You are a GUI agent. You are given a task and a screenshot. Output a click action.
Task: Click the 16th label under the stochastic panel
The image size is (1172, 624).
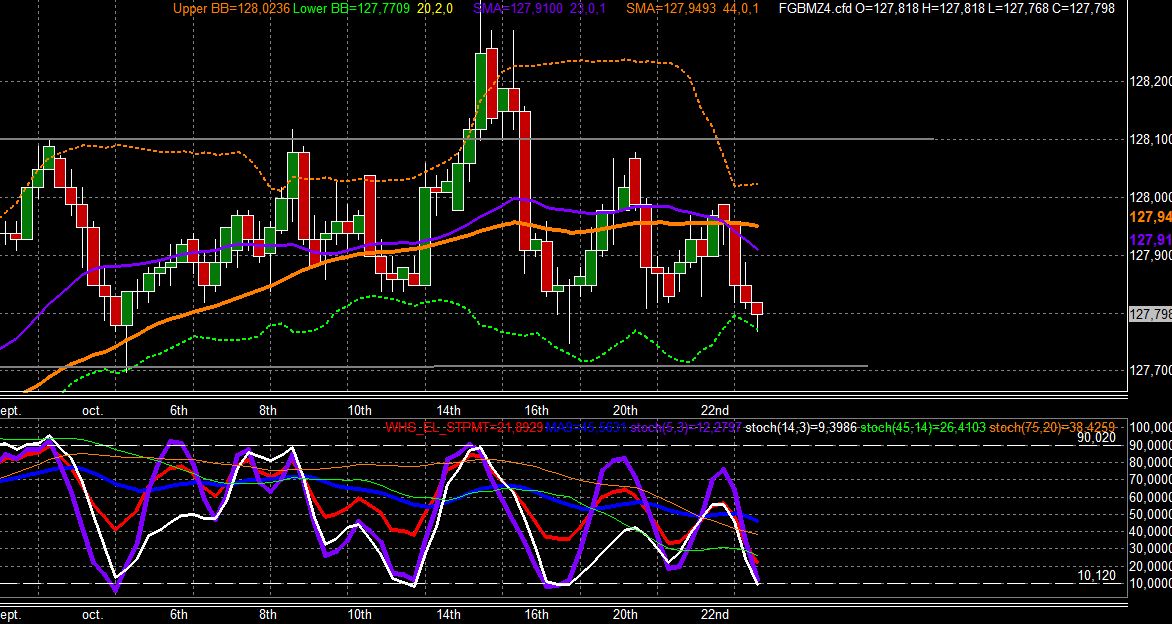pos(537,614)
